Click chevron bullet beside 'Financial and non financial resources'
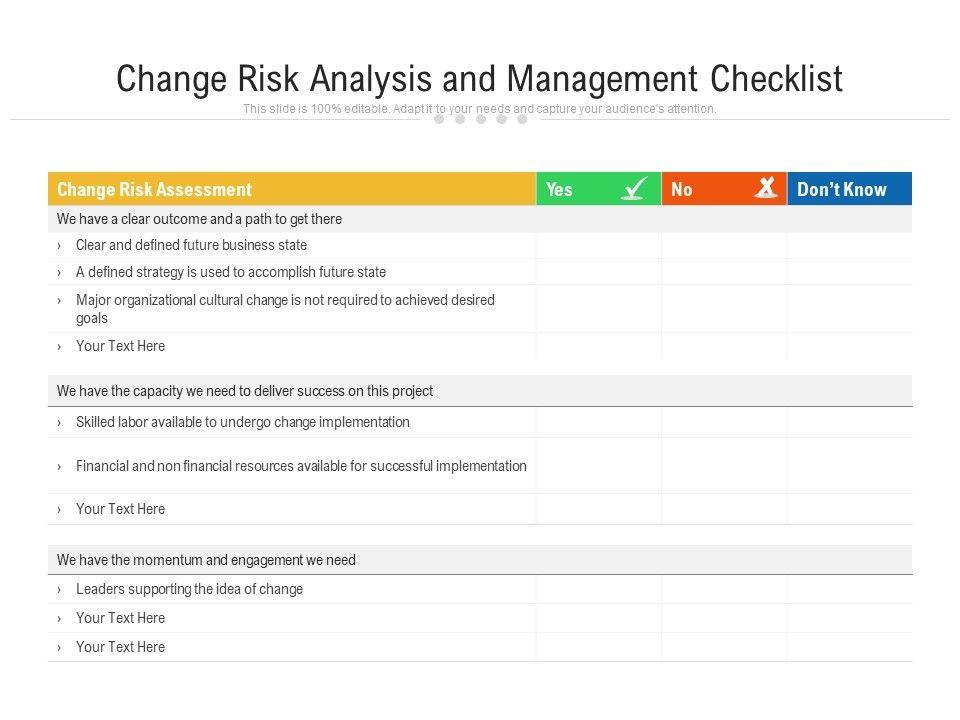The height and width of the screenshot is (720, 960). (x=60, y=467)
